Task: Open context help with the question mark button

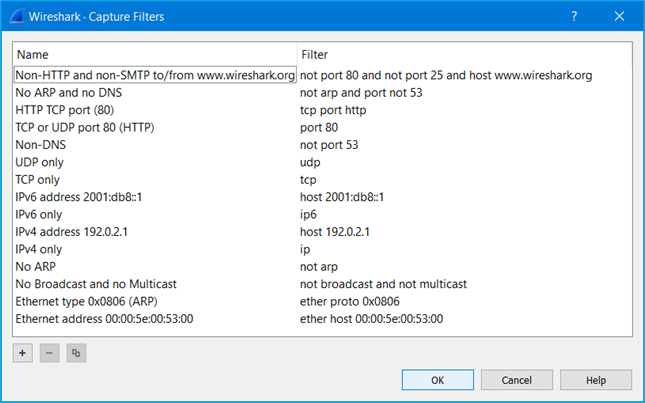Action: (574, 16)
